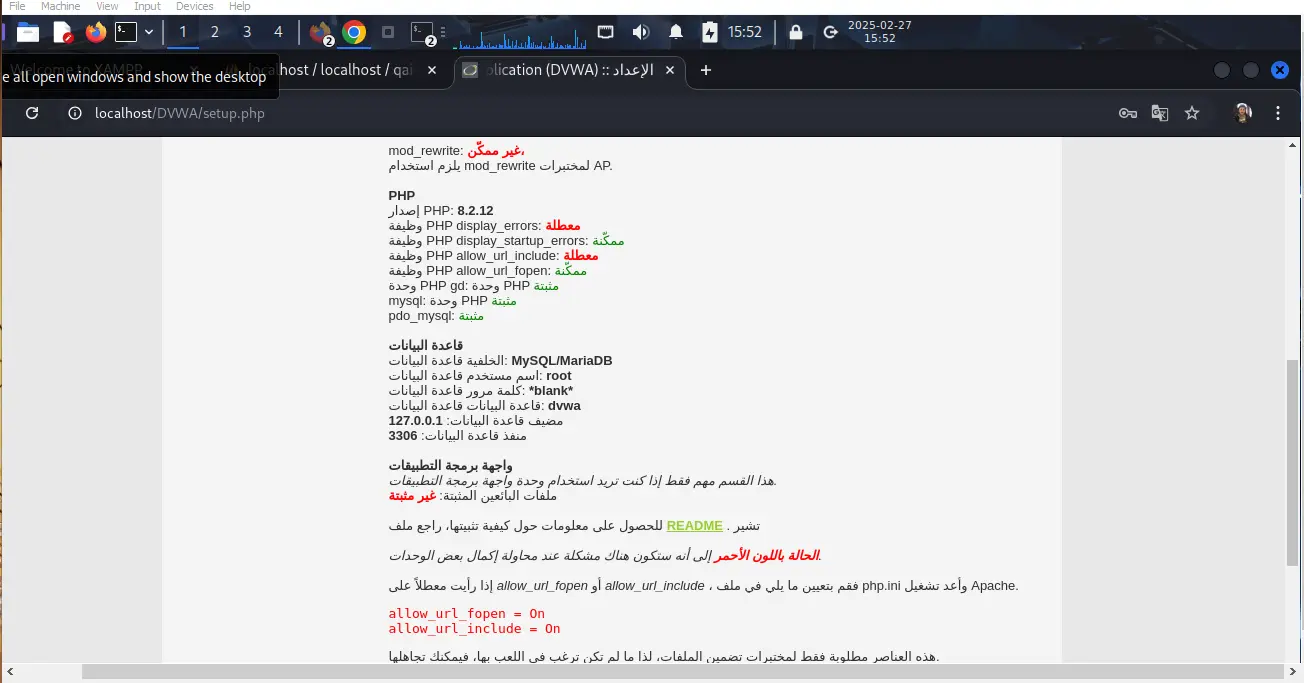
Task: Click the allow_url_include = On line
Action: pyautogui.click(x=475, y=628)
